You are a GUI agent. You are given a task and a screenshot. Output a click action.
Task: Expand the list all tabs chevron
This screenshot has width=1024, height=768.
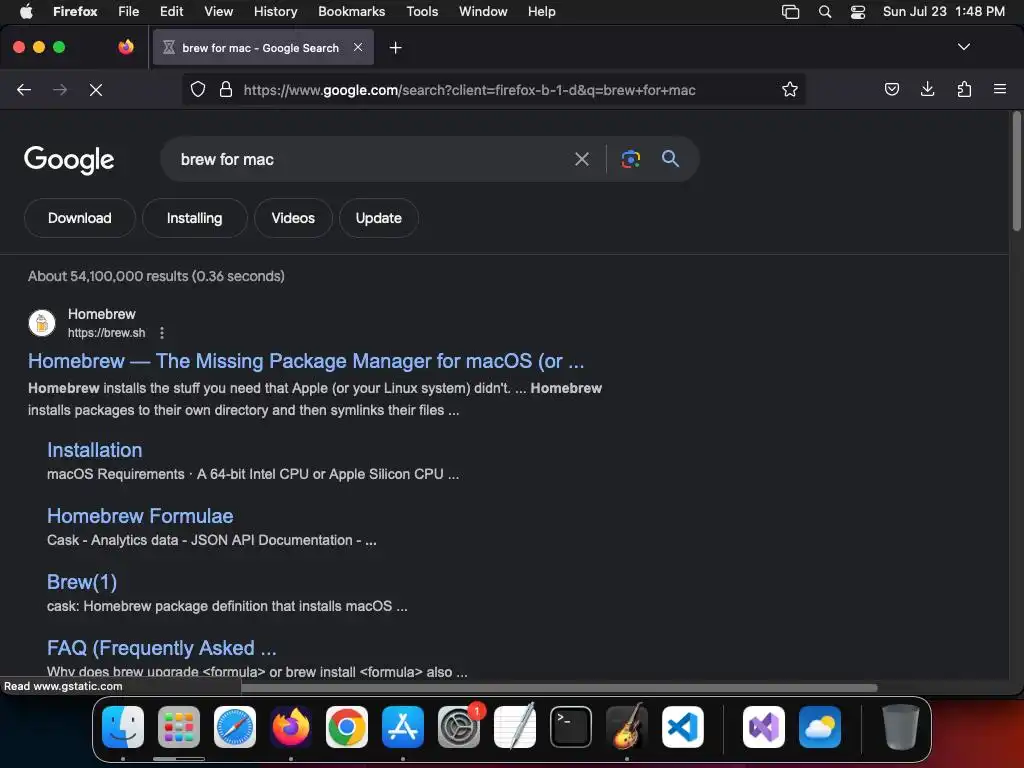pos(963,47)
